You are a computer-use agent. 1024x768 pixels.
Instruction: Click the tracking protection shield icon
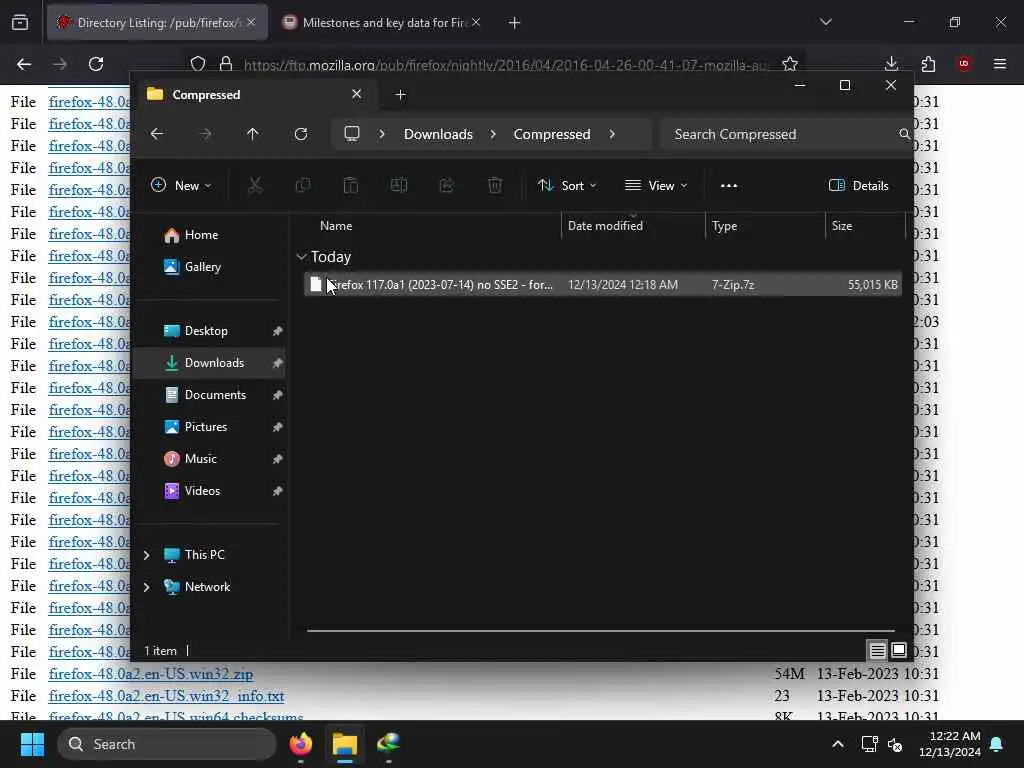[198, 63]
